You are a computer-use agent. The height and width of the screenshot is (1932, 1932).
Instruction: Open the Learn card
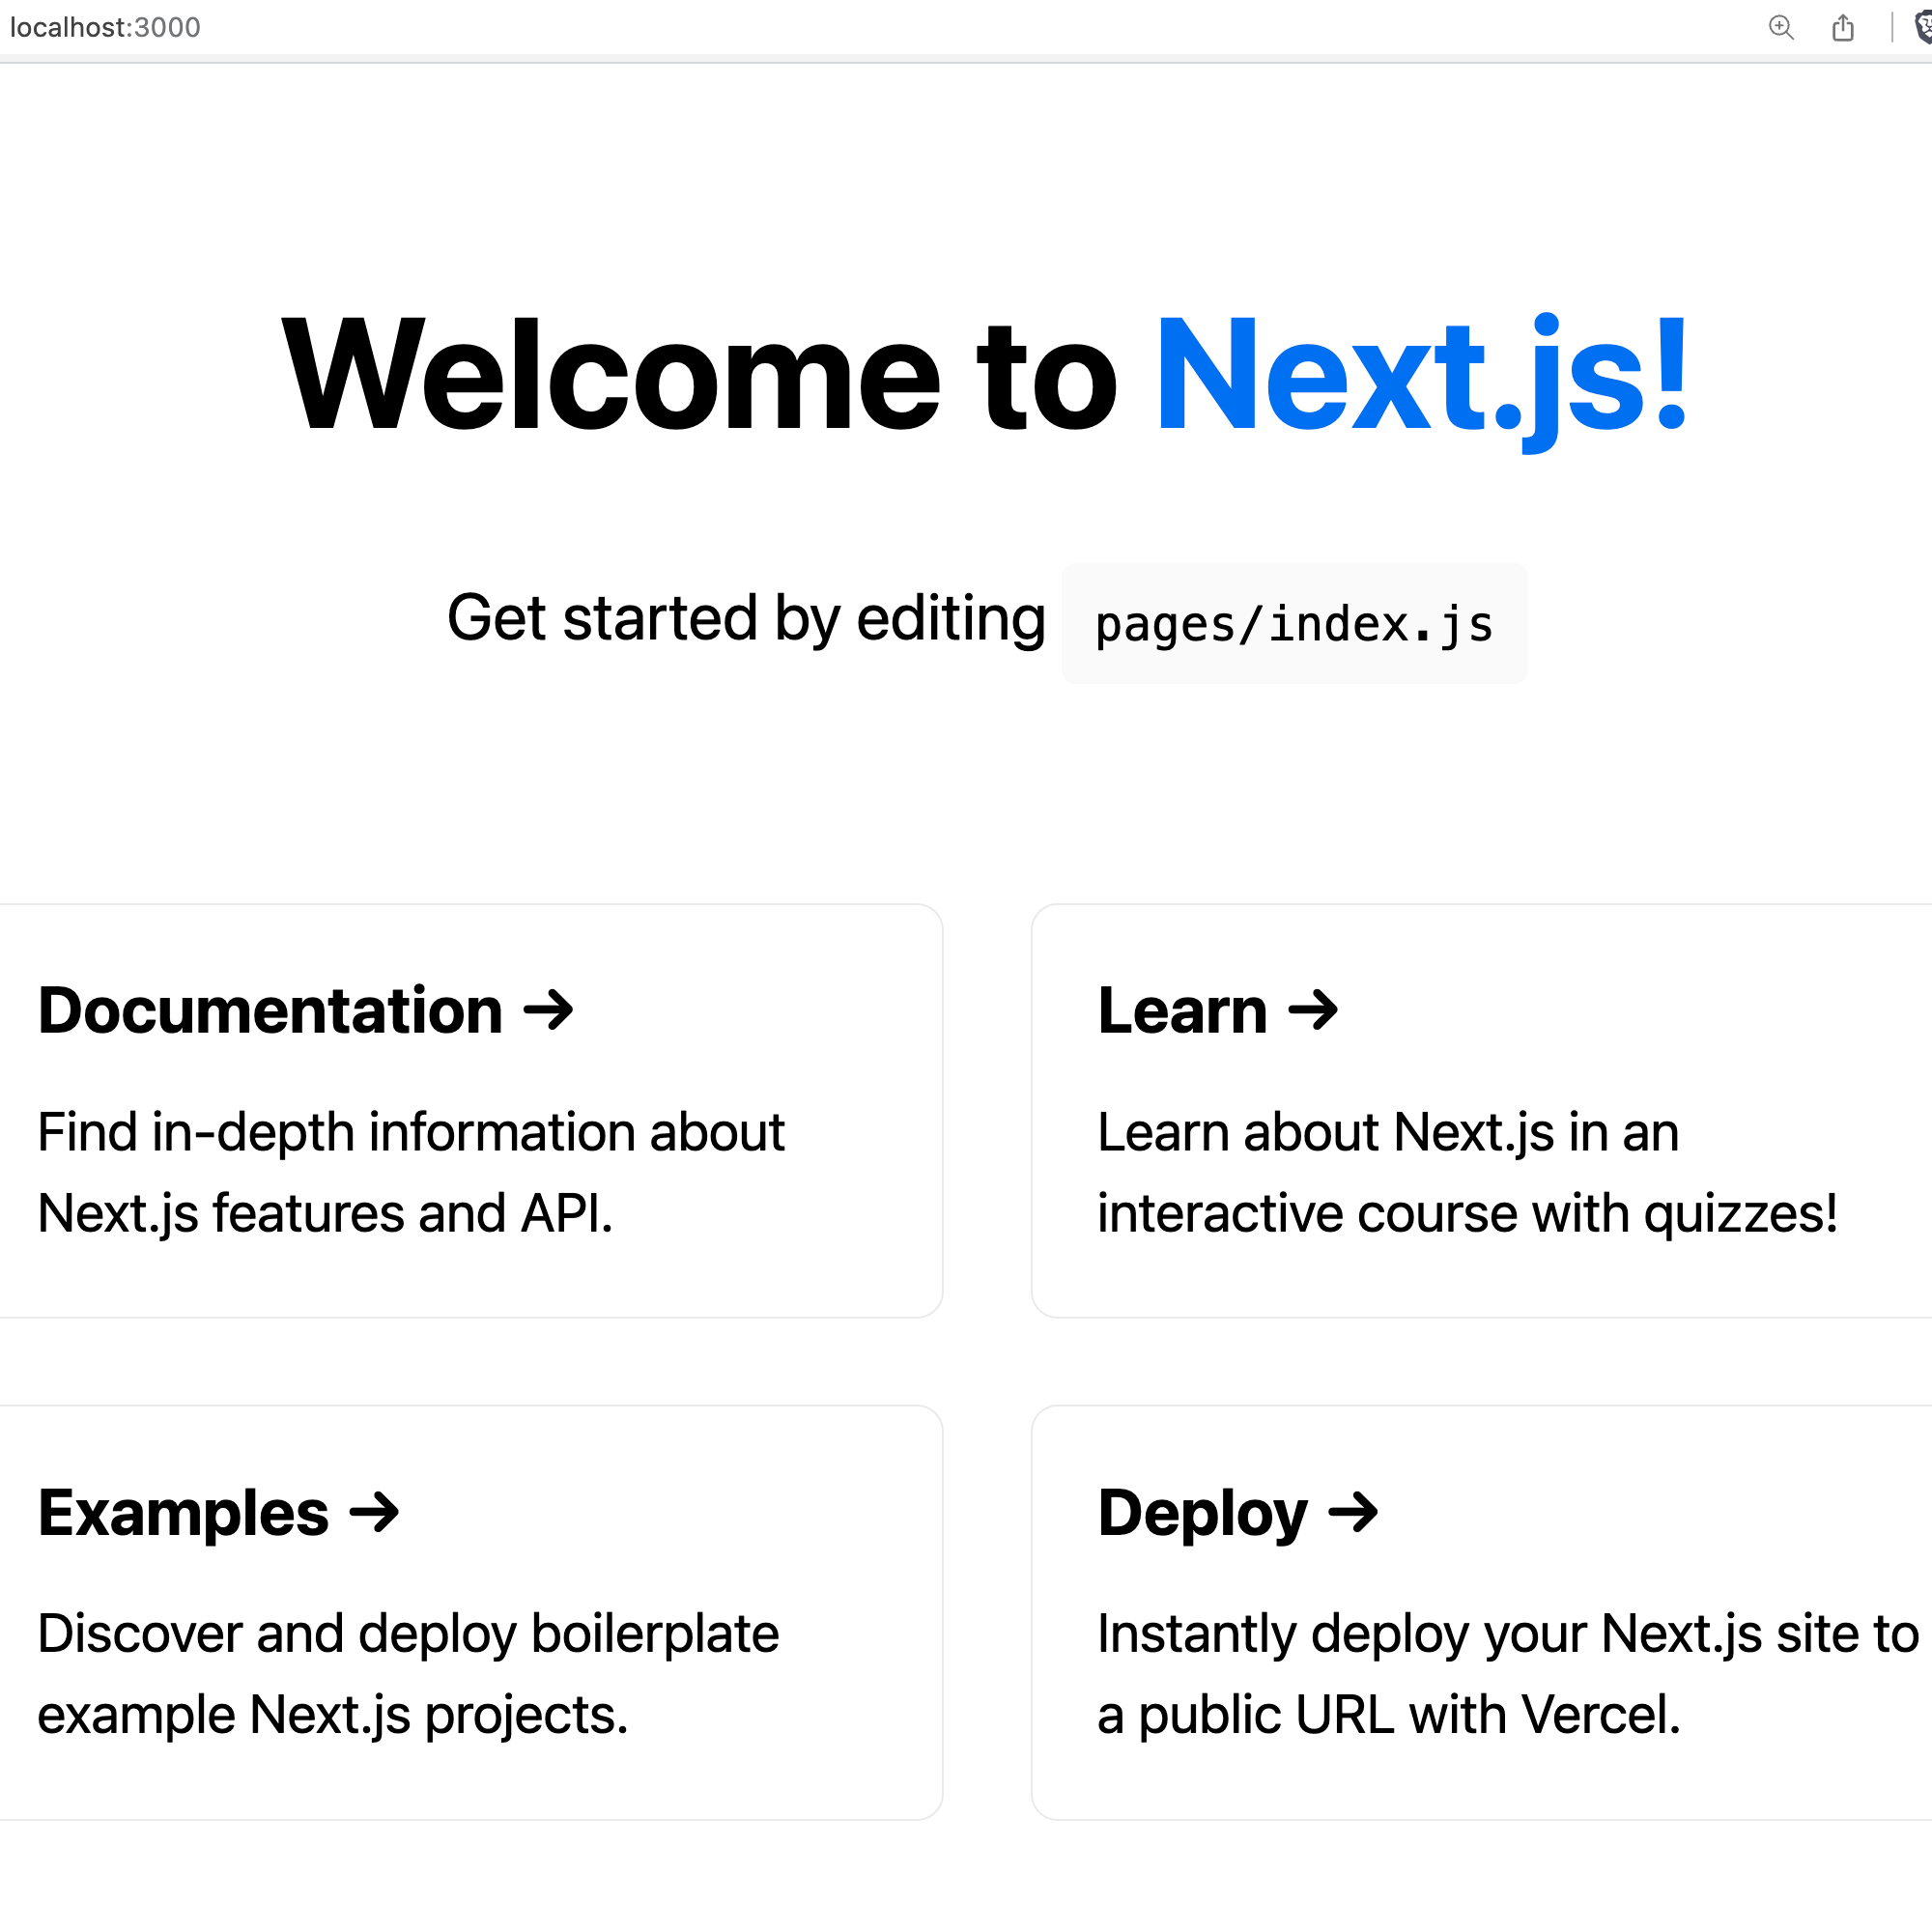[x=1481, y=1110]
